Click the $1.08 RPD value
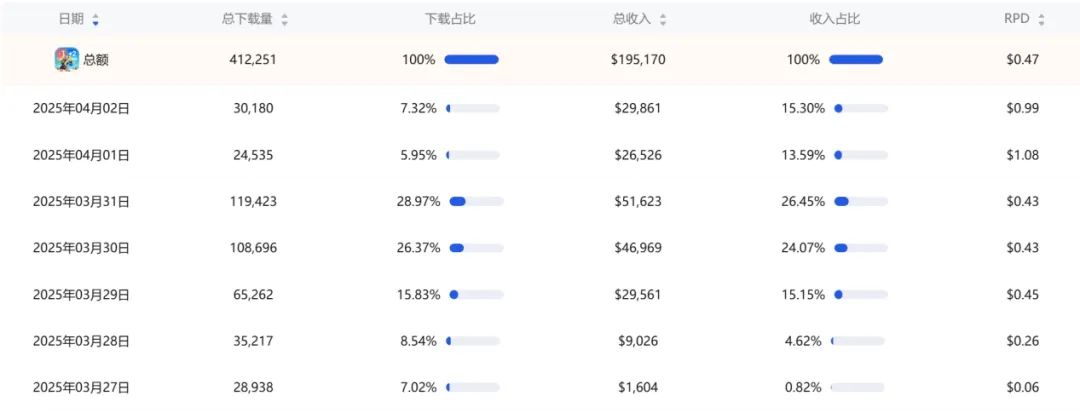The image size is (1080, 413). [x=1022, y=155]
